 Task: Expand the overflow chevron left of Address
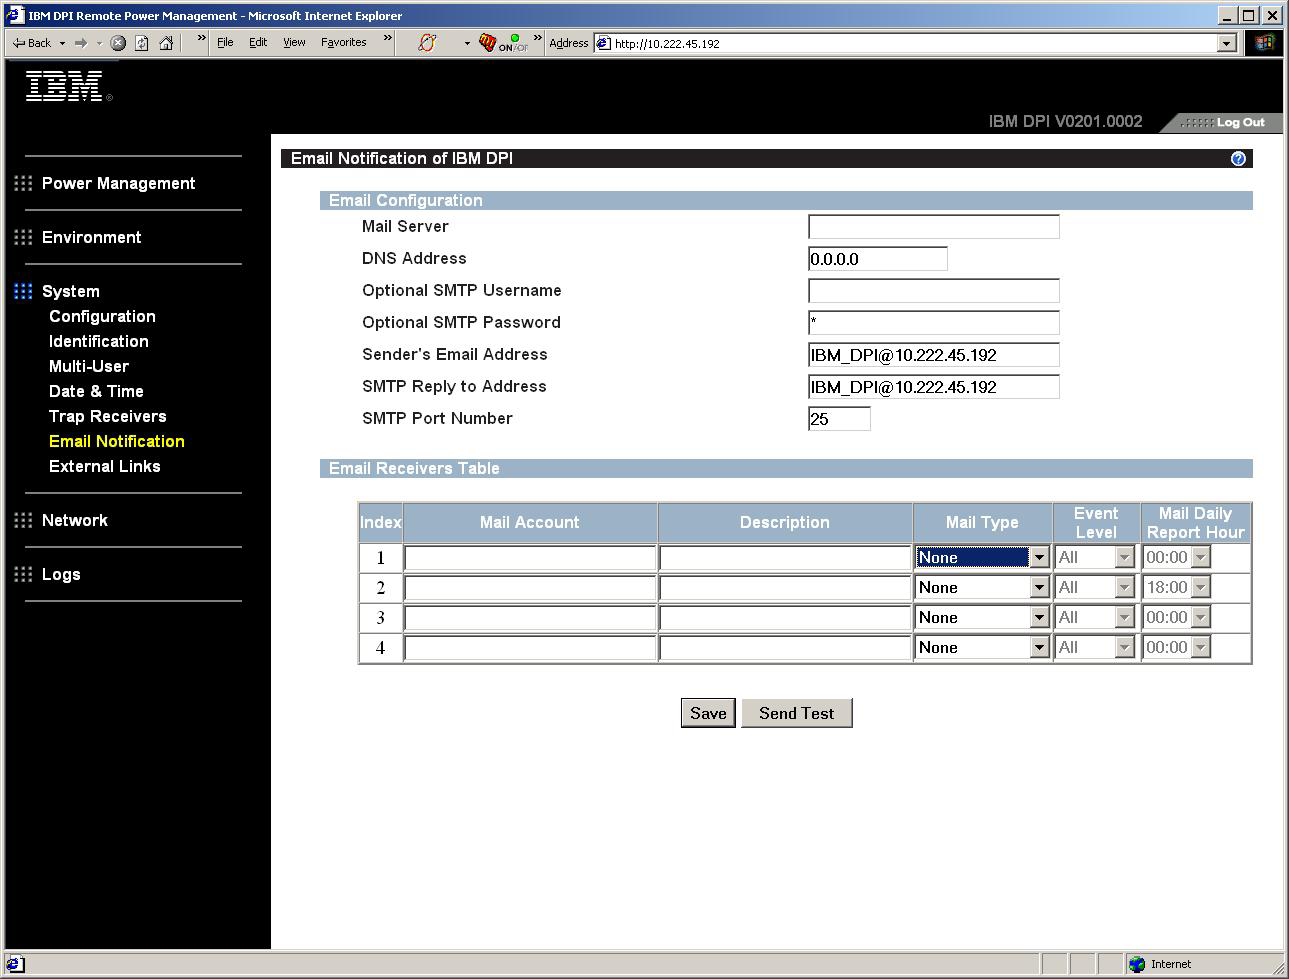point(537,40)
